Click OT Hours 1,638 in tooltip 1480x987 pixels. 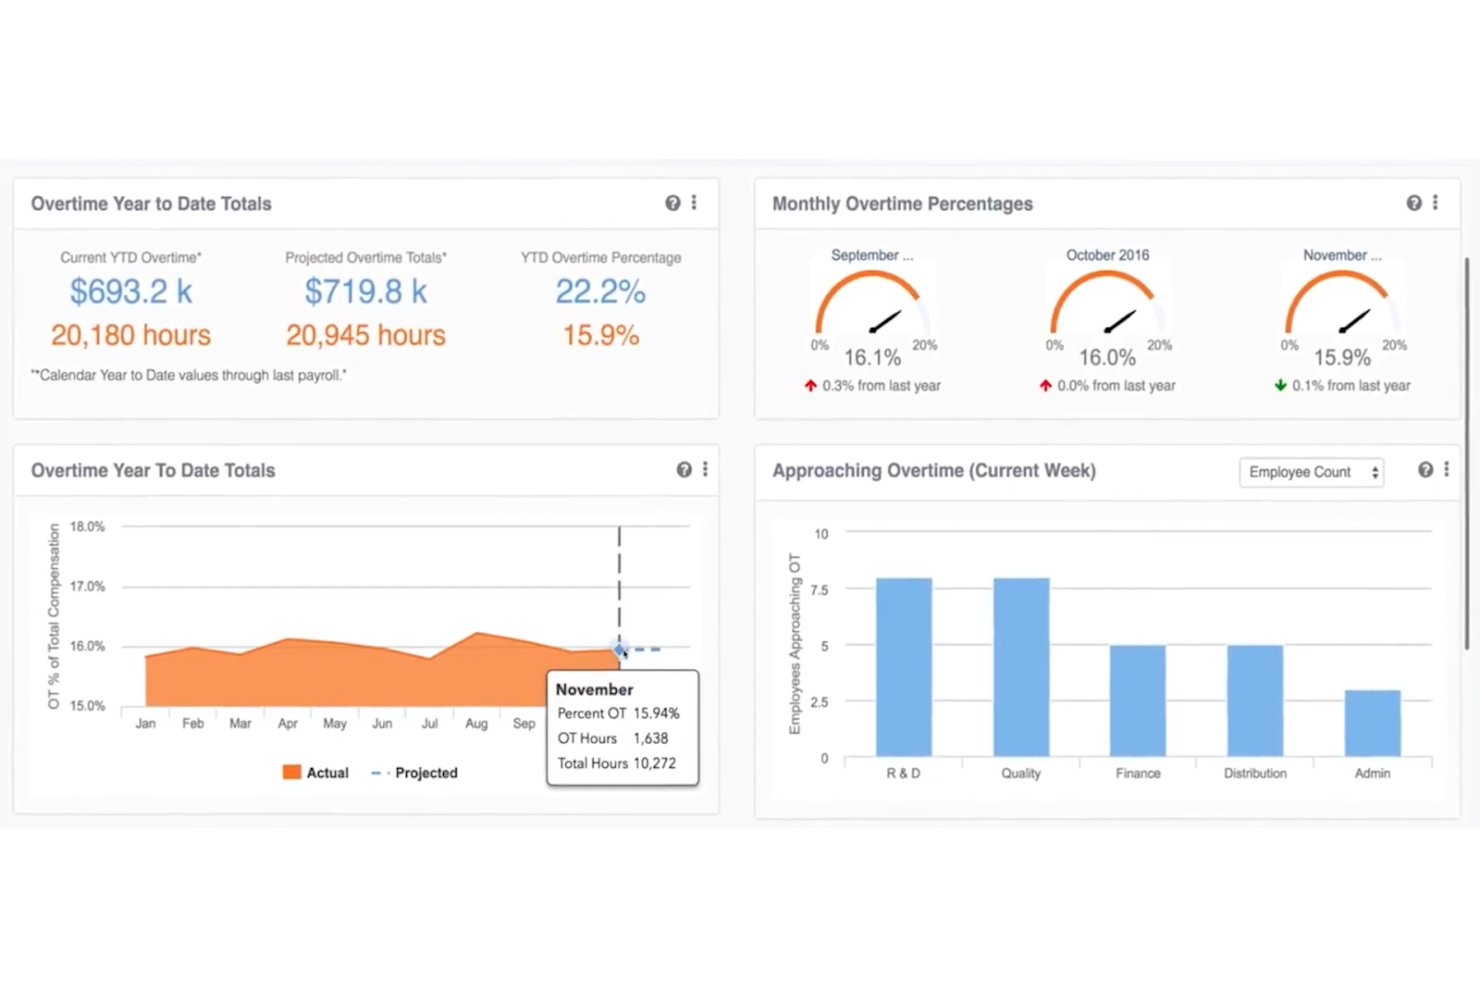click(613, 738)
